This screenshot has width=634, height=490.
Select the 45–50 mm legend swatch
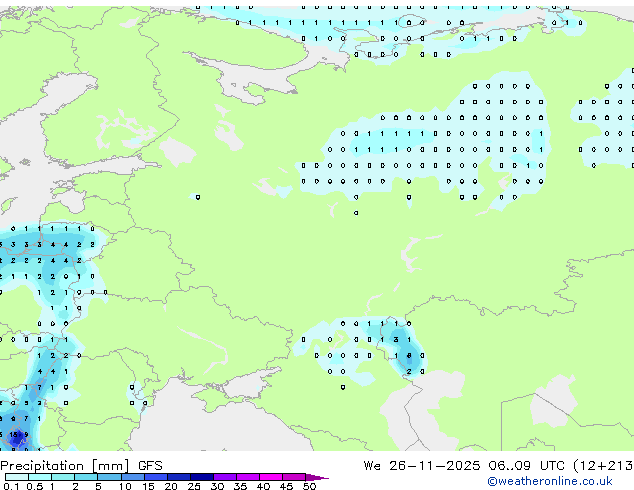pyautogui.click(x=294, y=477)
